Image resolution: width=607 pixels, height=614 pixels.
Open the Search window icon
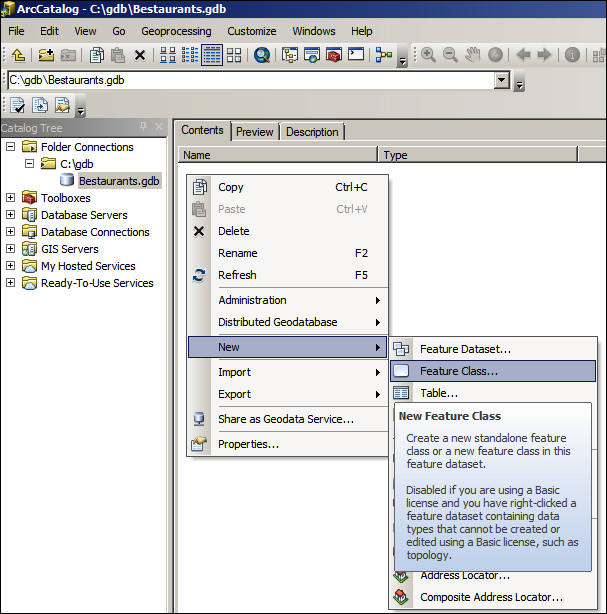click(x=262, y=55)
